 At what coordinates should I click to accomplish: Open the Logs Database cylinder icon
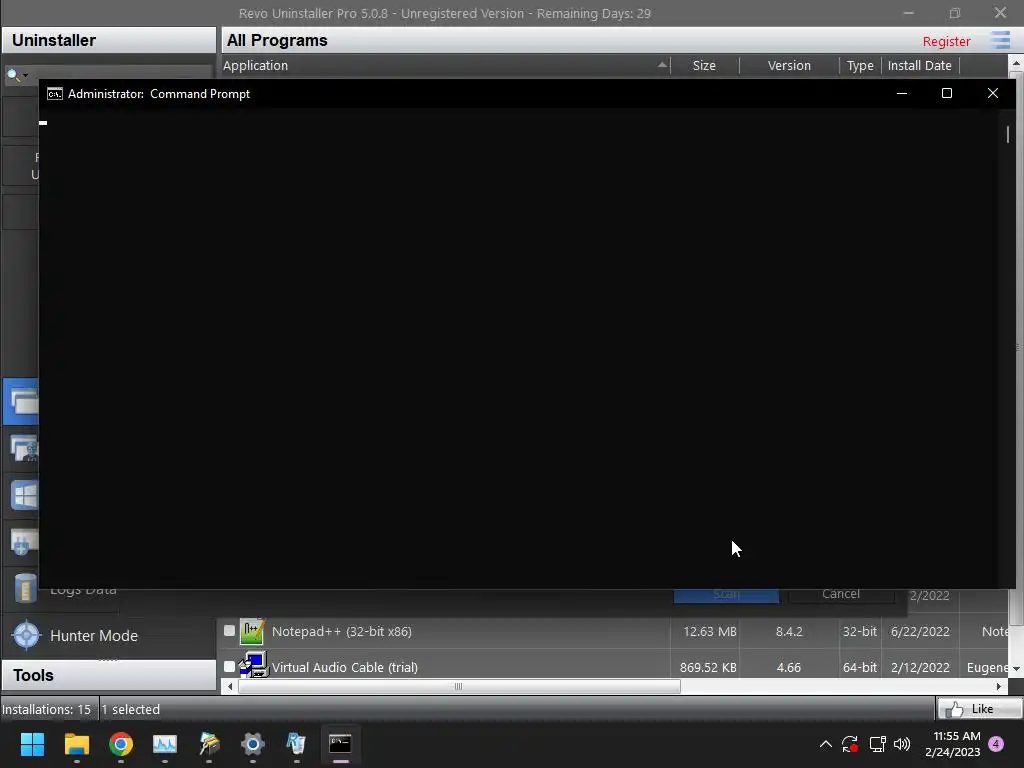click(25, 588)
